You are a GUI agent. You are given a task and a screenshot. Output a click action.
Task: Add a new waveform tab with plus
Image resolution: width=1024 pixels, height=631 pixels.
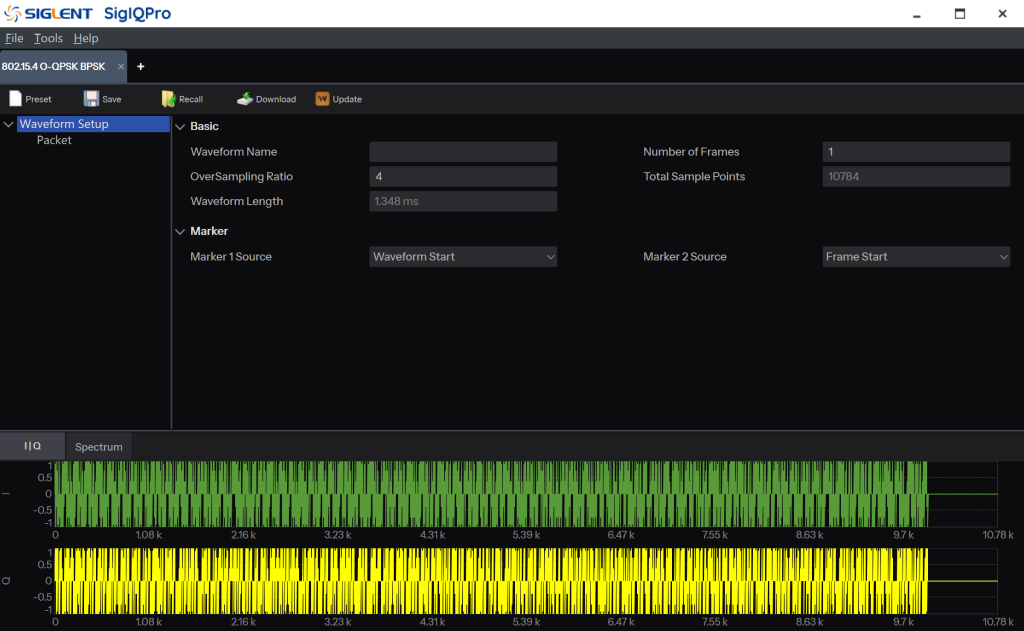[x=140, y=66]
